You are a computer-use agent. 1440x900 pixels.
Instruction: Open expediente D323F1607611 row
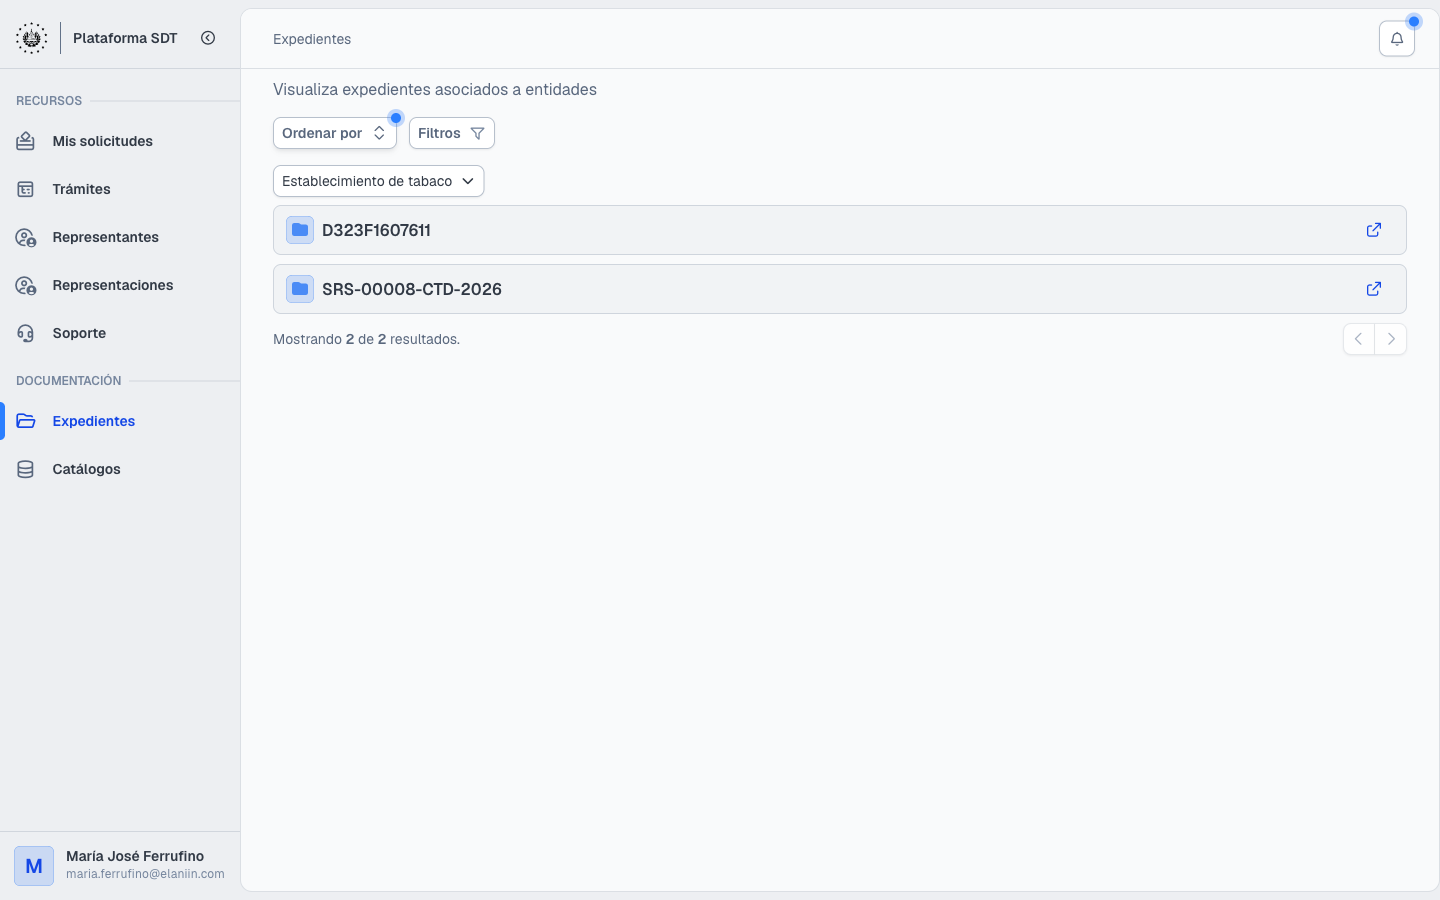coord(840,230)
